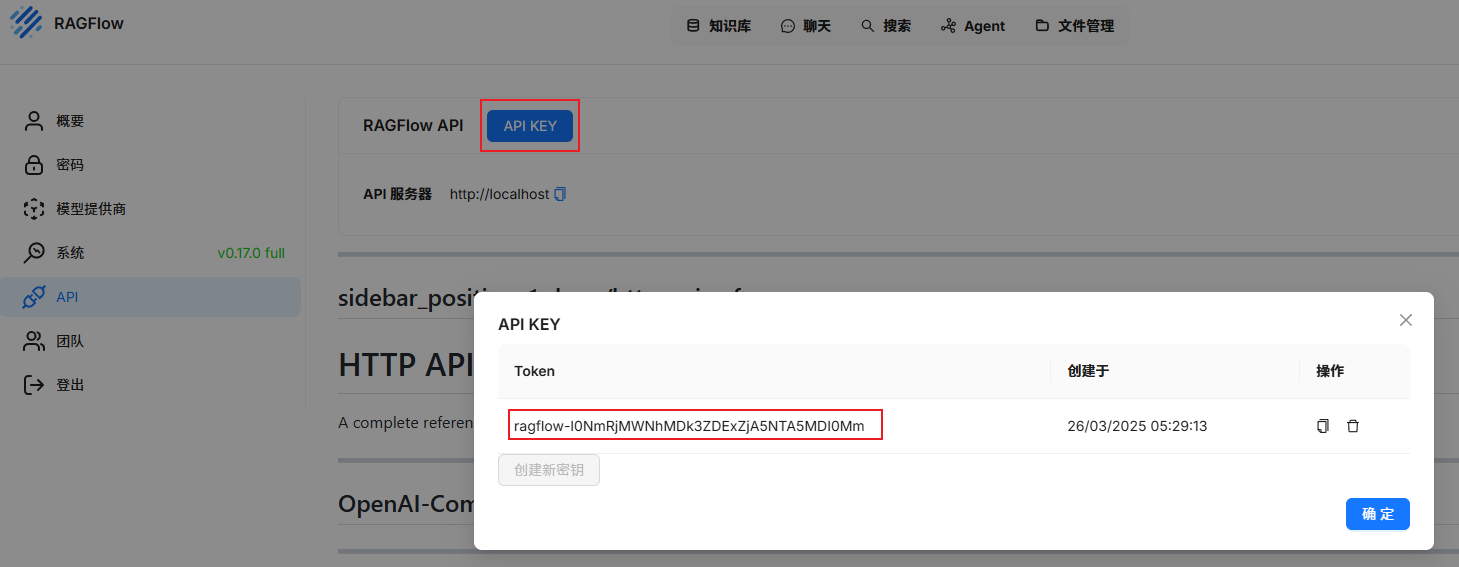Screen dimensions: 1459x567
Task: Switch to the 聊天 chat tab
Action: (x=805, y=26)
